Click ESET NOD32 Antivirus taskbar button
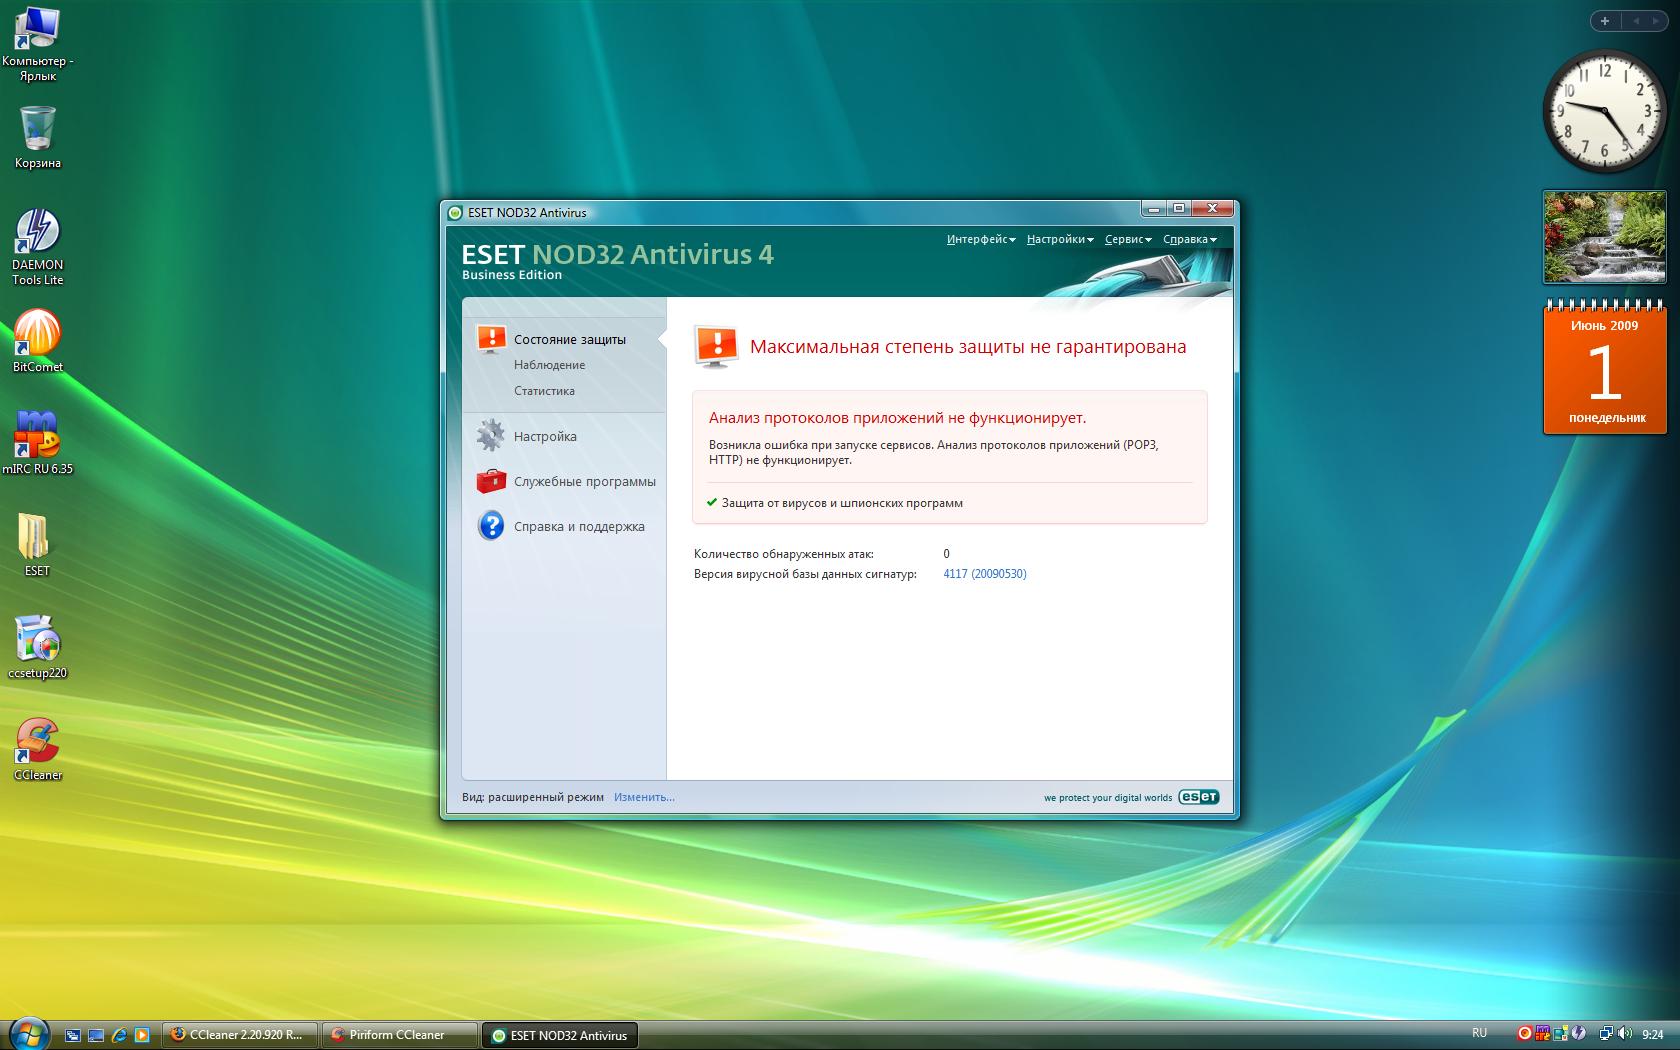The height and width of the screenshot is (1050, 1680). point(560,1035)
